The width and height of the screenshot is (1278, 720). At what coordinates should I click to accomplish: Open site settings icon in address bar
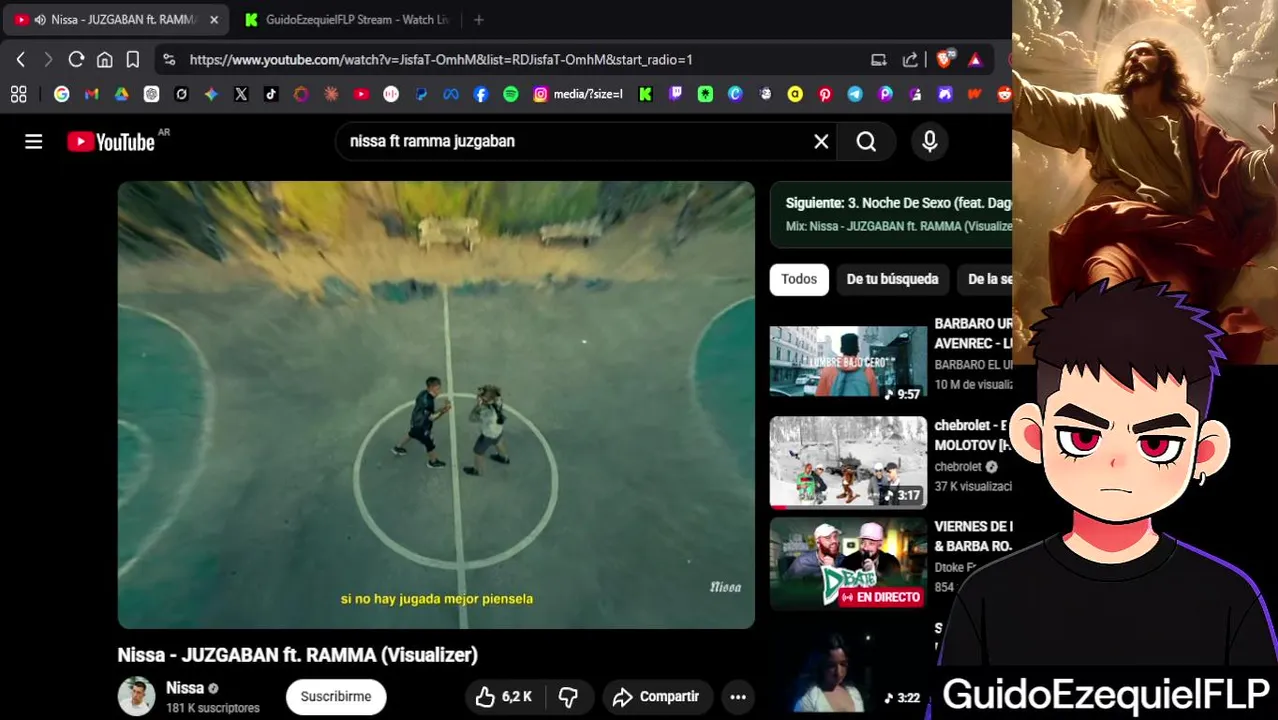pyautogui.click(x=169, y=60)
